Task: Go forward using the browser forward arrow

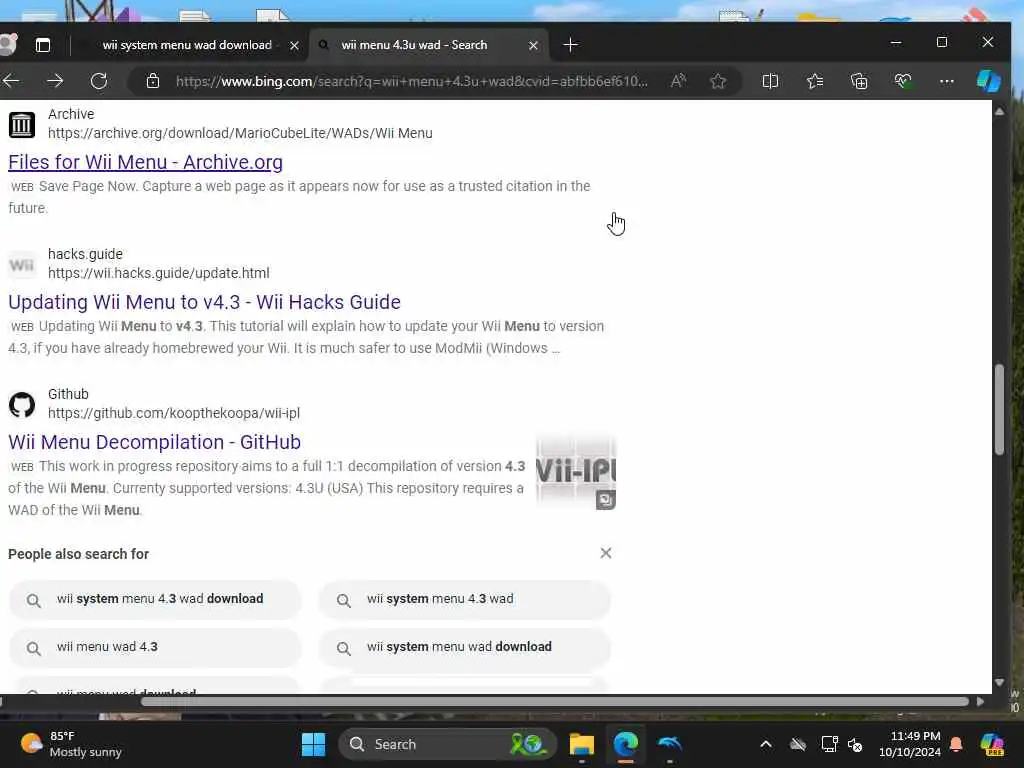Action: coord(56,81)
